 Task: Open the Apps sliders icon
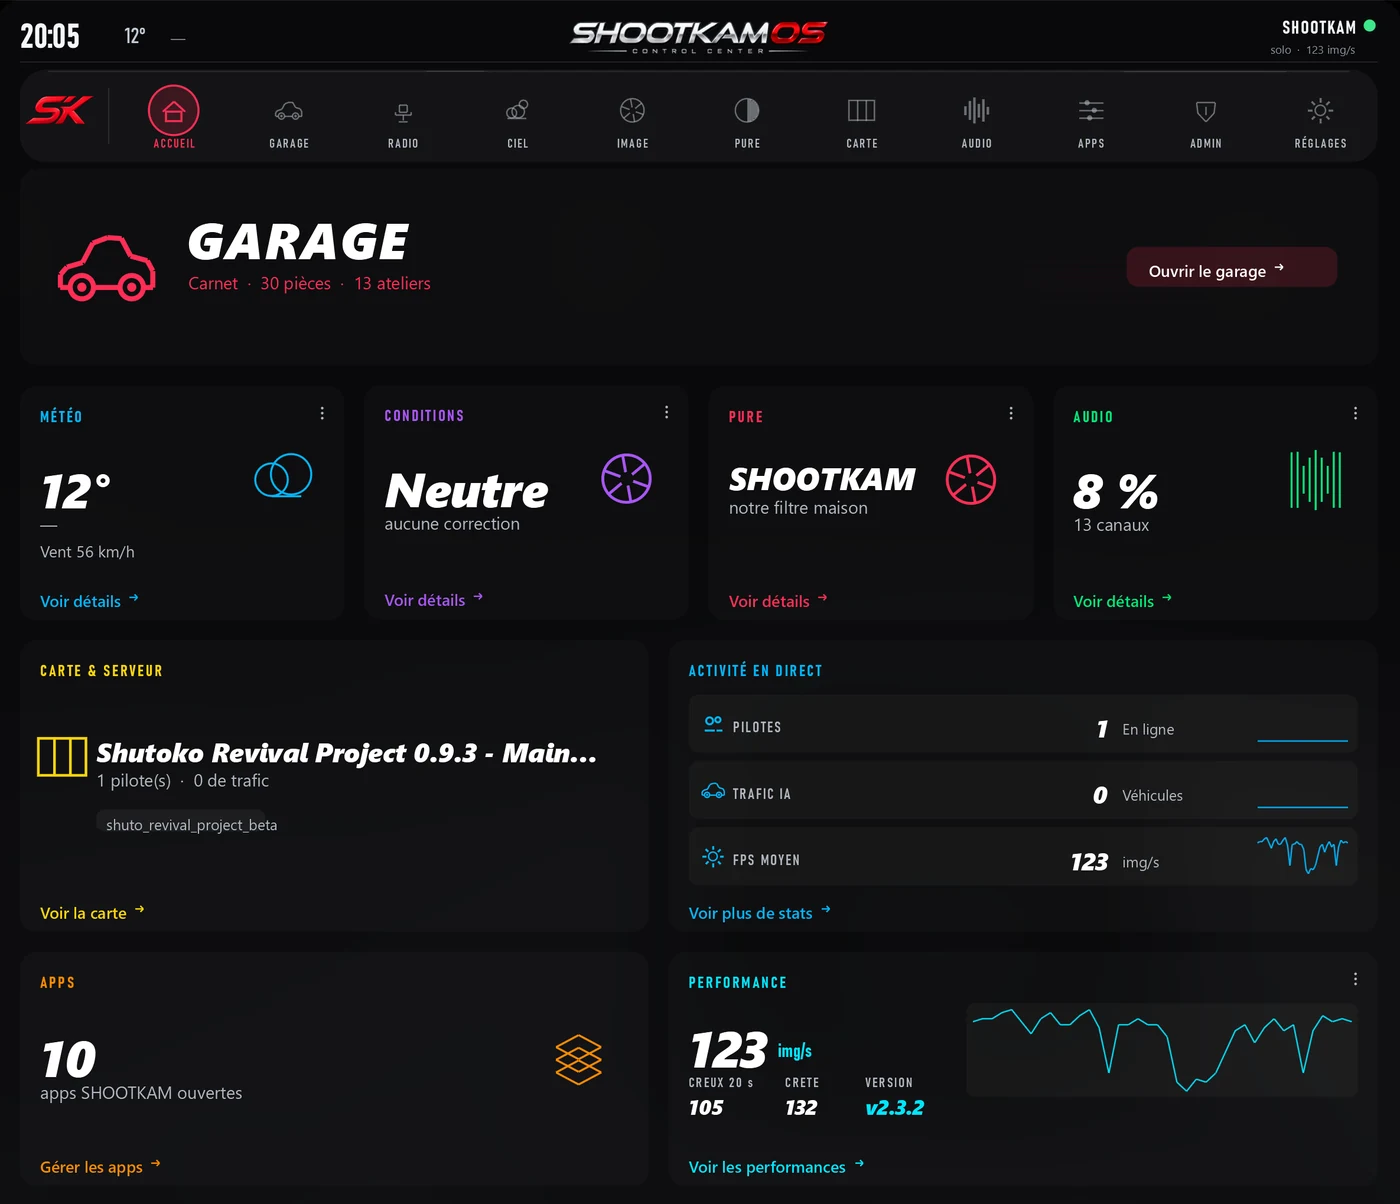1091,118
